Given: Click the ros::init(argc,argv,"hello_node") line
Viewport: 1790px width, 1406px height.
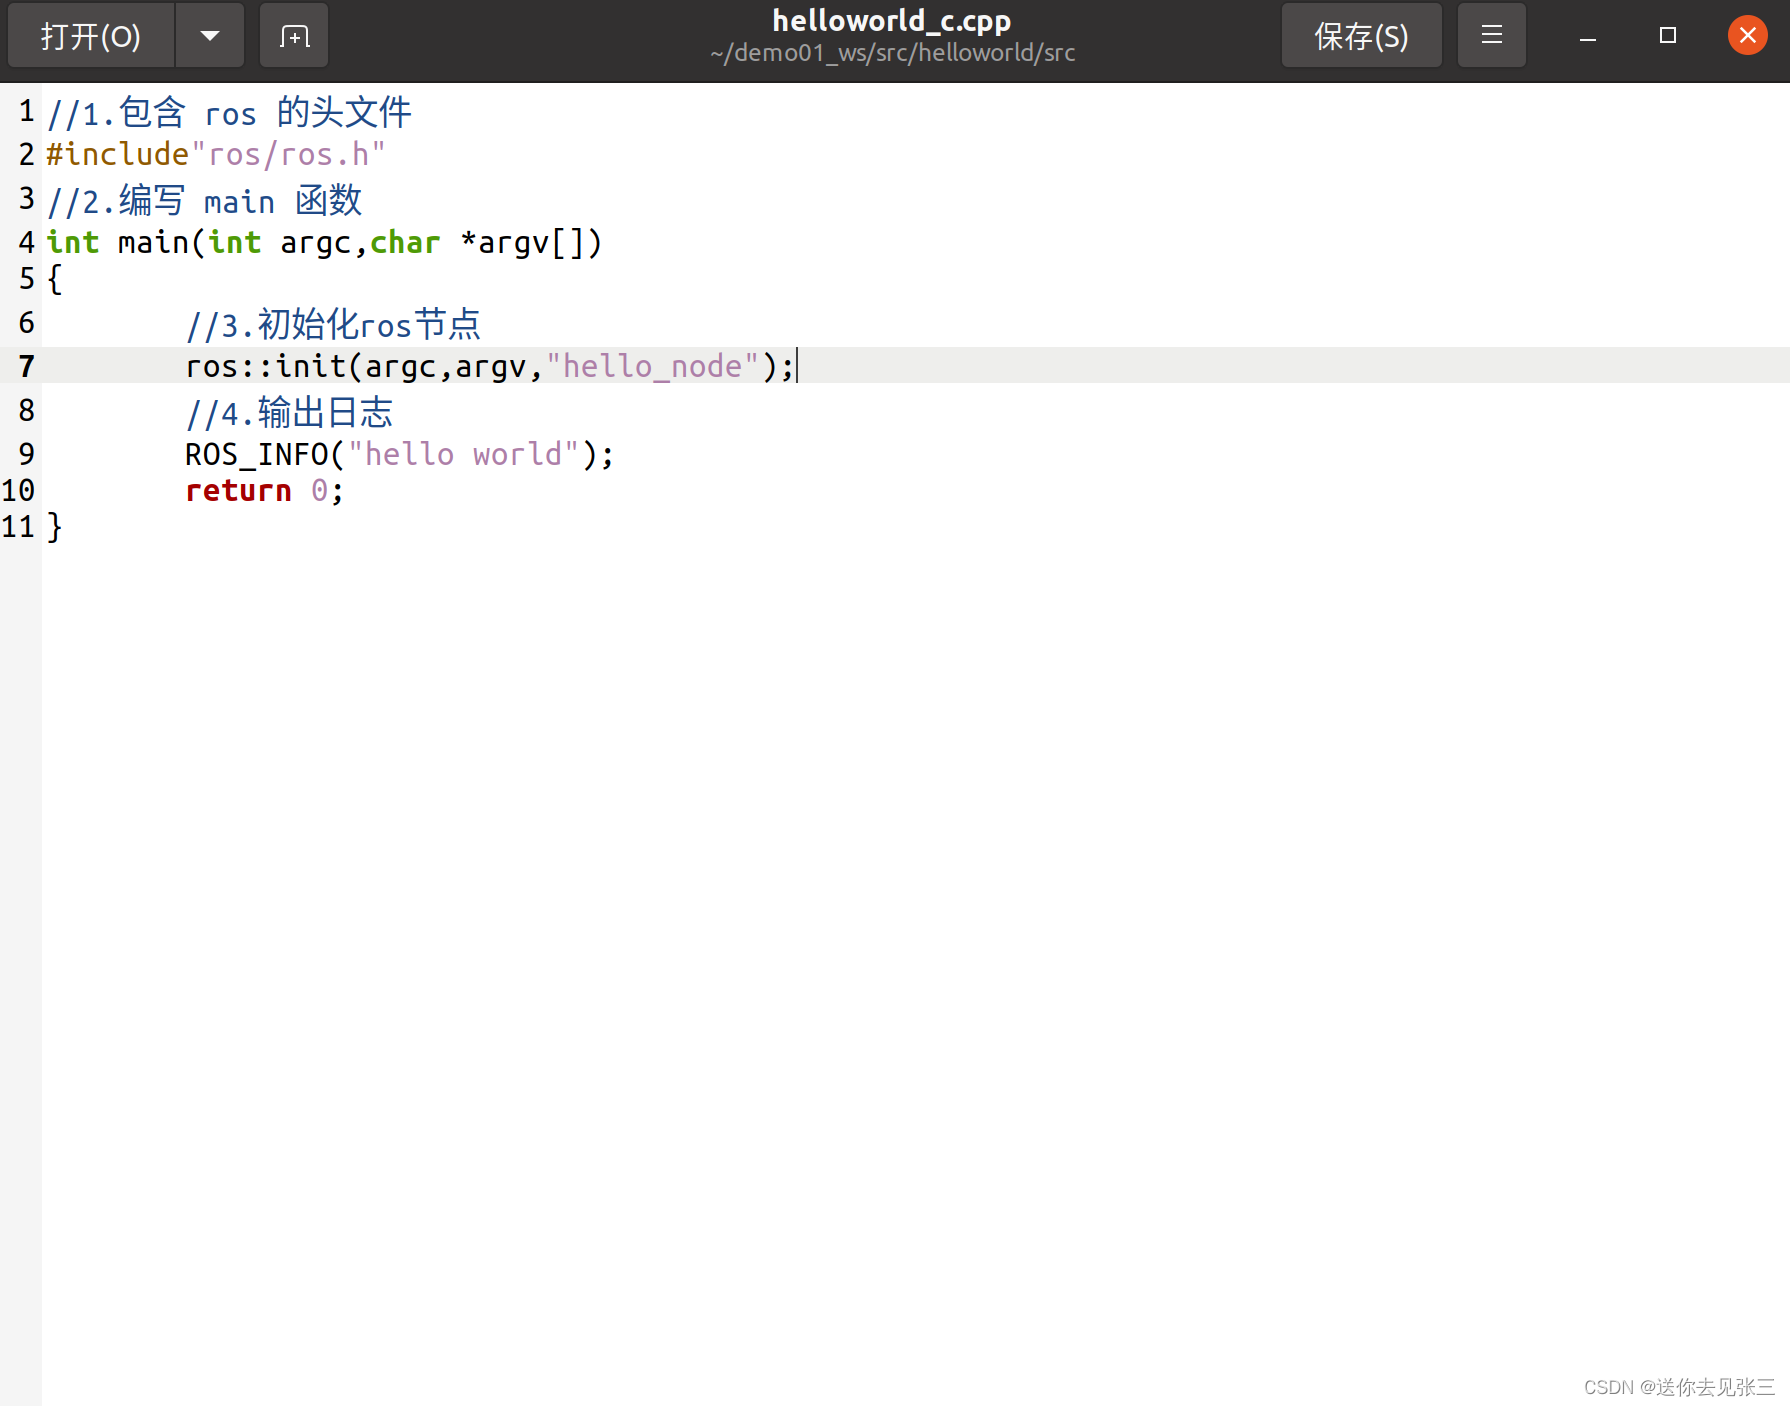Looking at the screenshot, I should (490, 366).
